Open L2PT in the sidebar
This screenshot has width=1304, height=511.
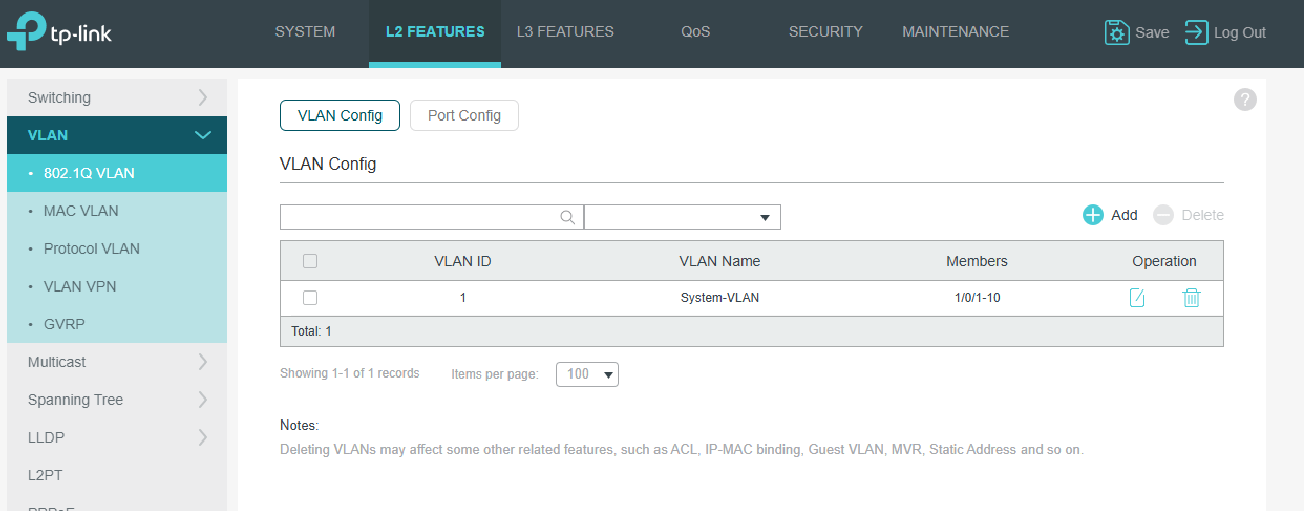click(117, 476)
